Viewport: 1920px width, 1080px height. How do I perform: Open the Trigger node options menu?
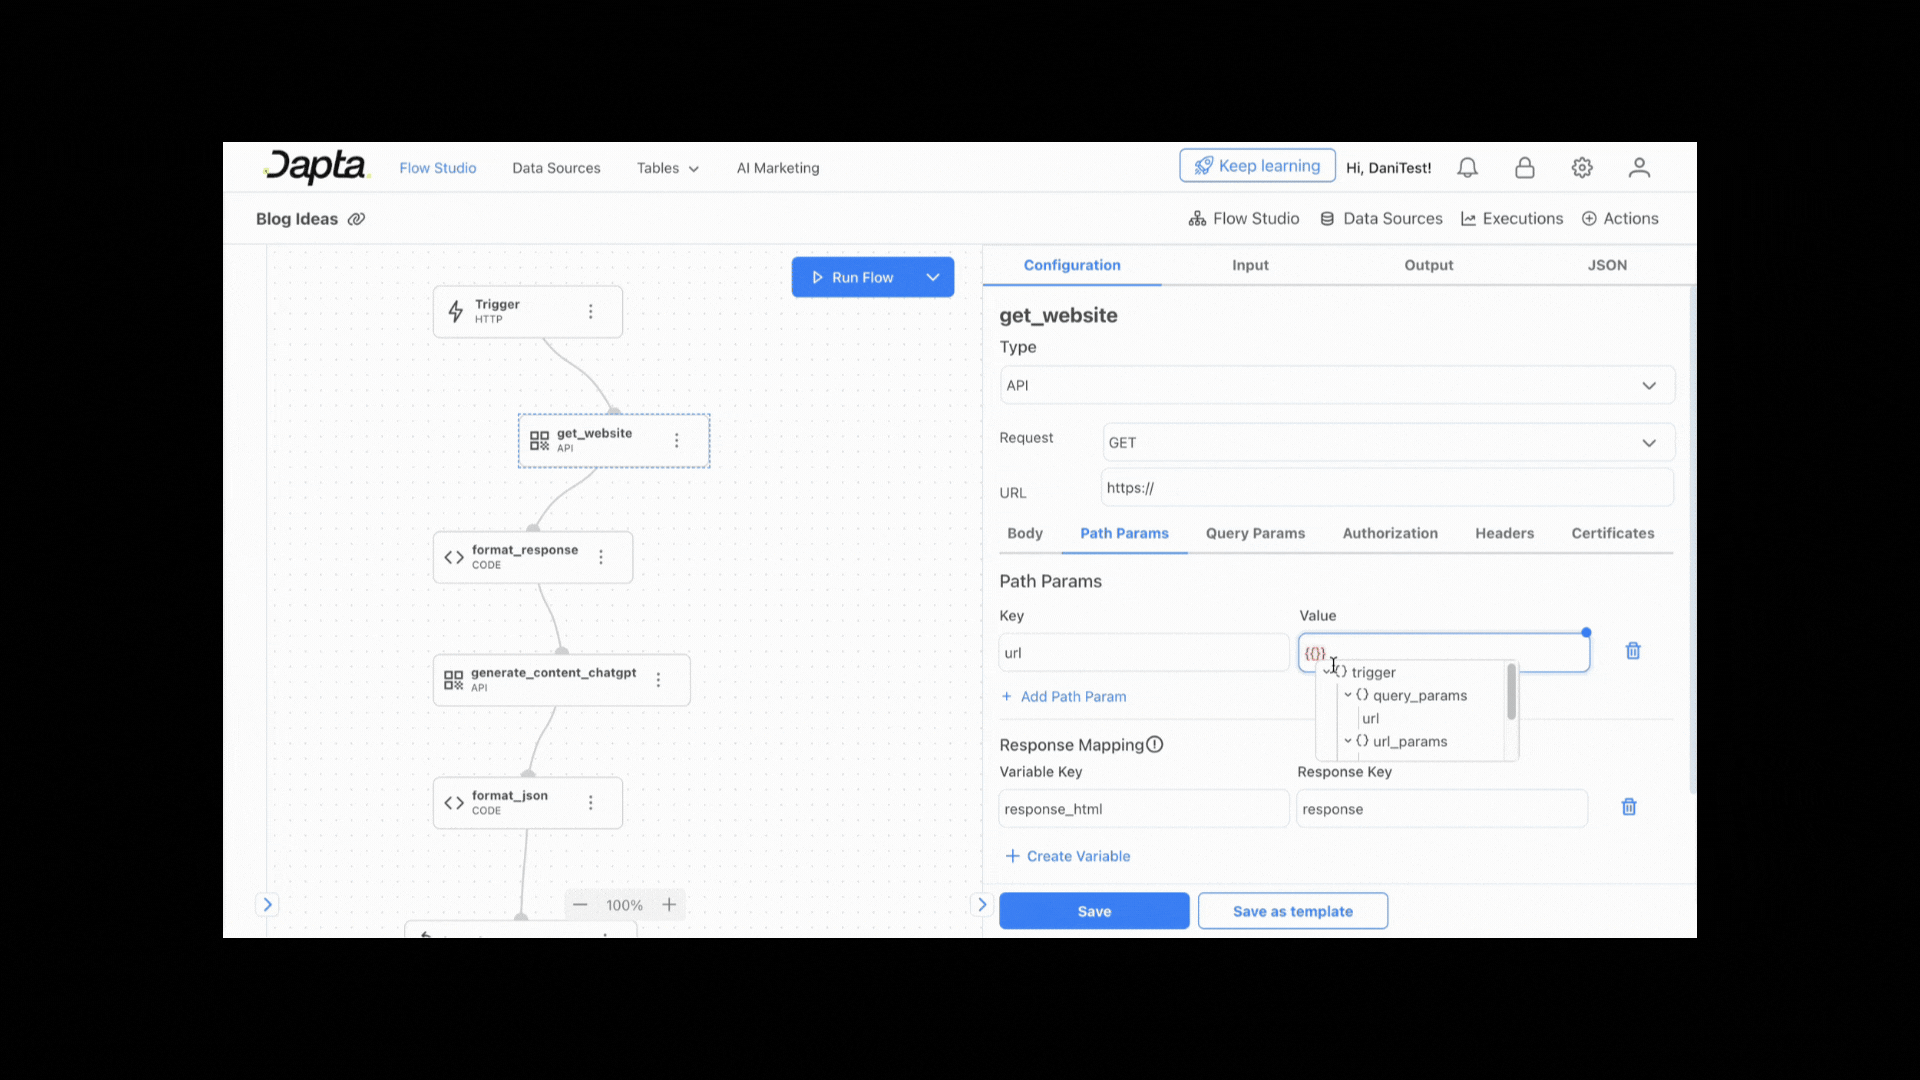[x=591, y=312]
